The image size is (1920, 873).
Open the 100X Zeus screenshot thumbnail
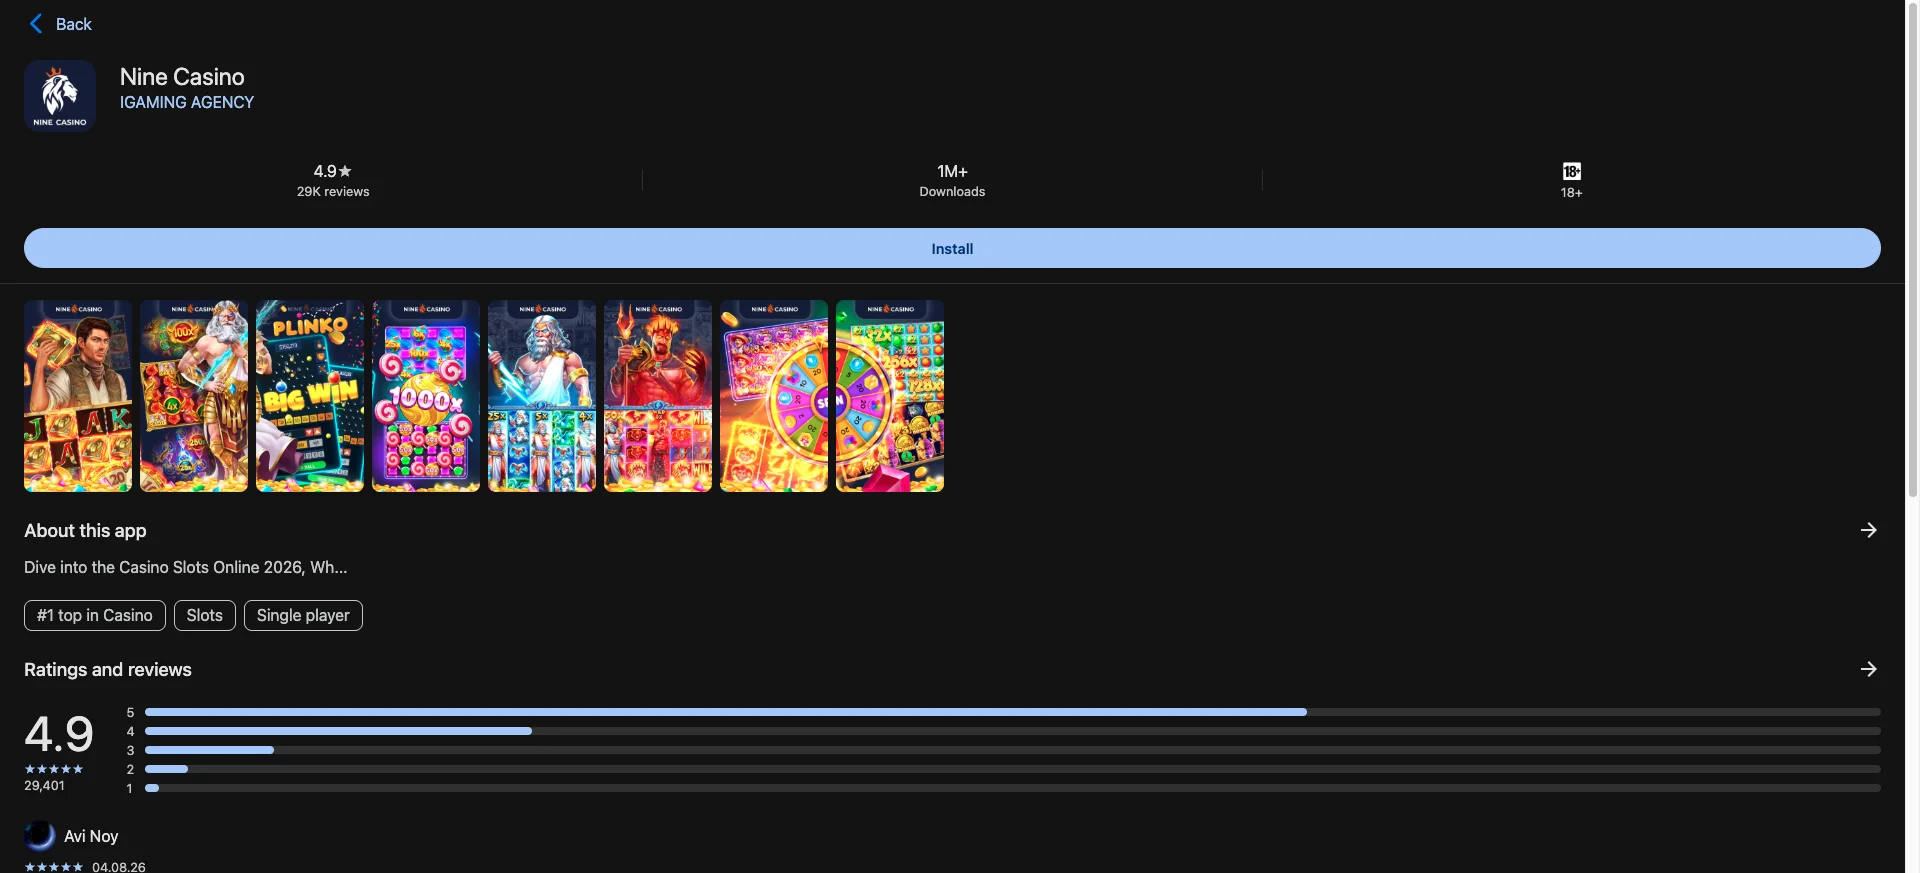[194, 396]
